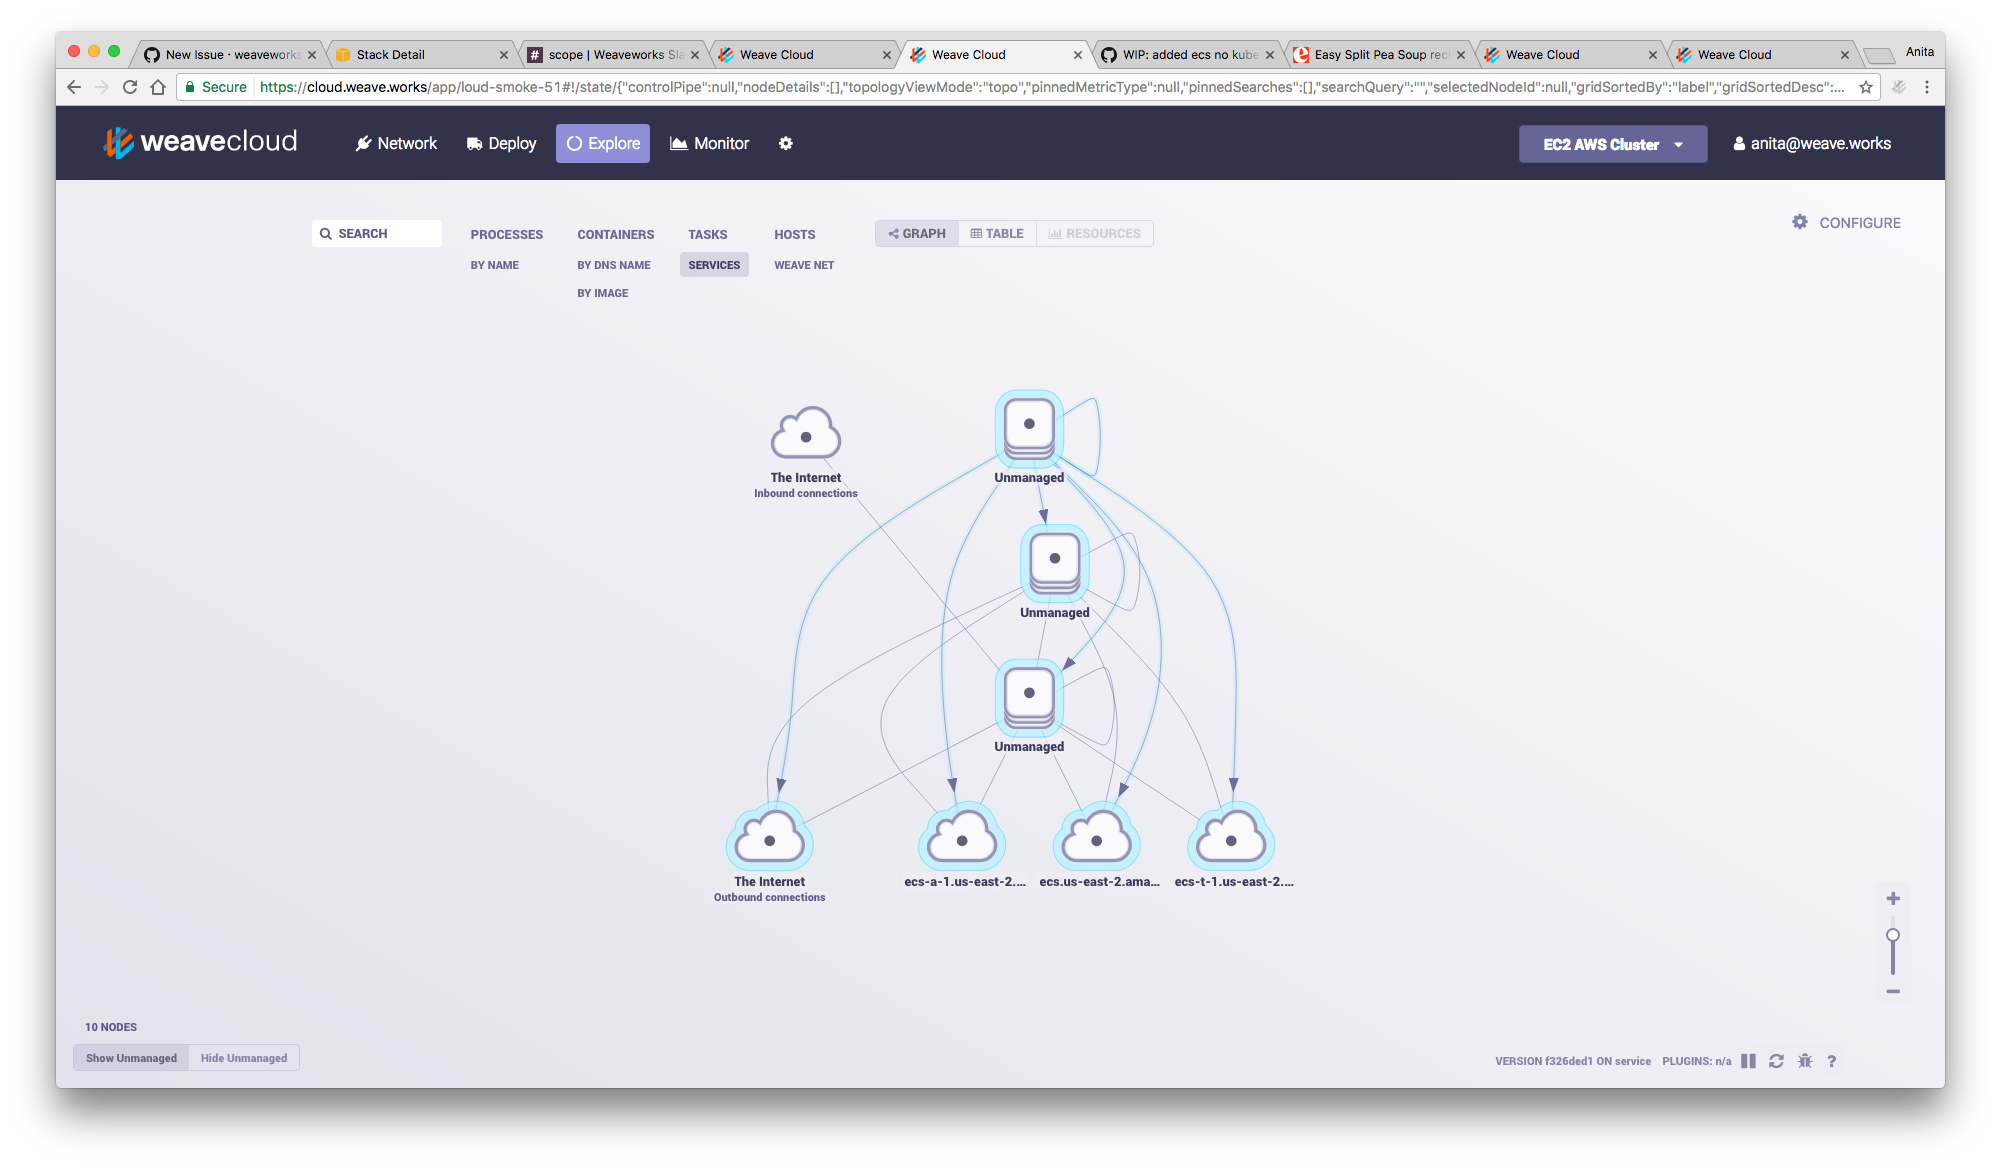The width and height of the screenshot is (2001, 1168).
Task: Open the debug panel via the bug icon
Action: tap(1804, 1061)
